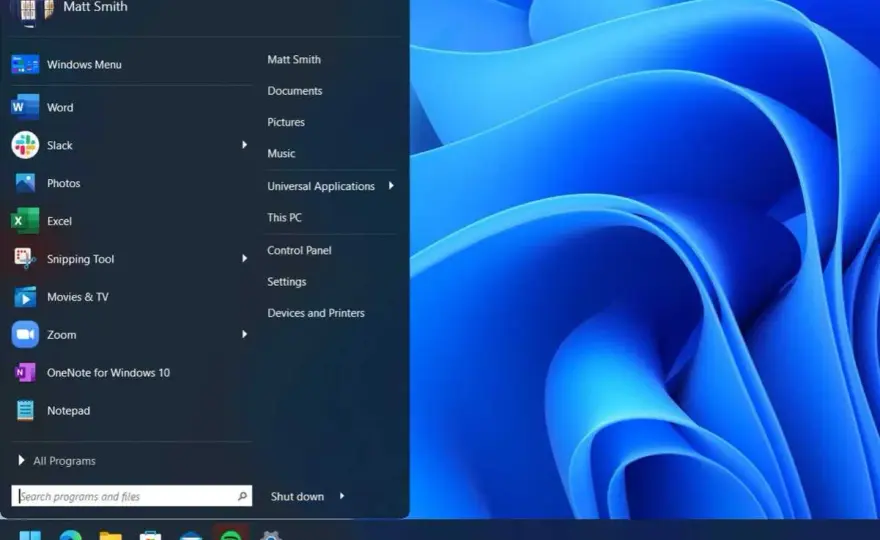
Task: Expand the Slack jump list arrow
Action: point(244,145)
